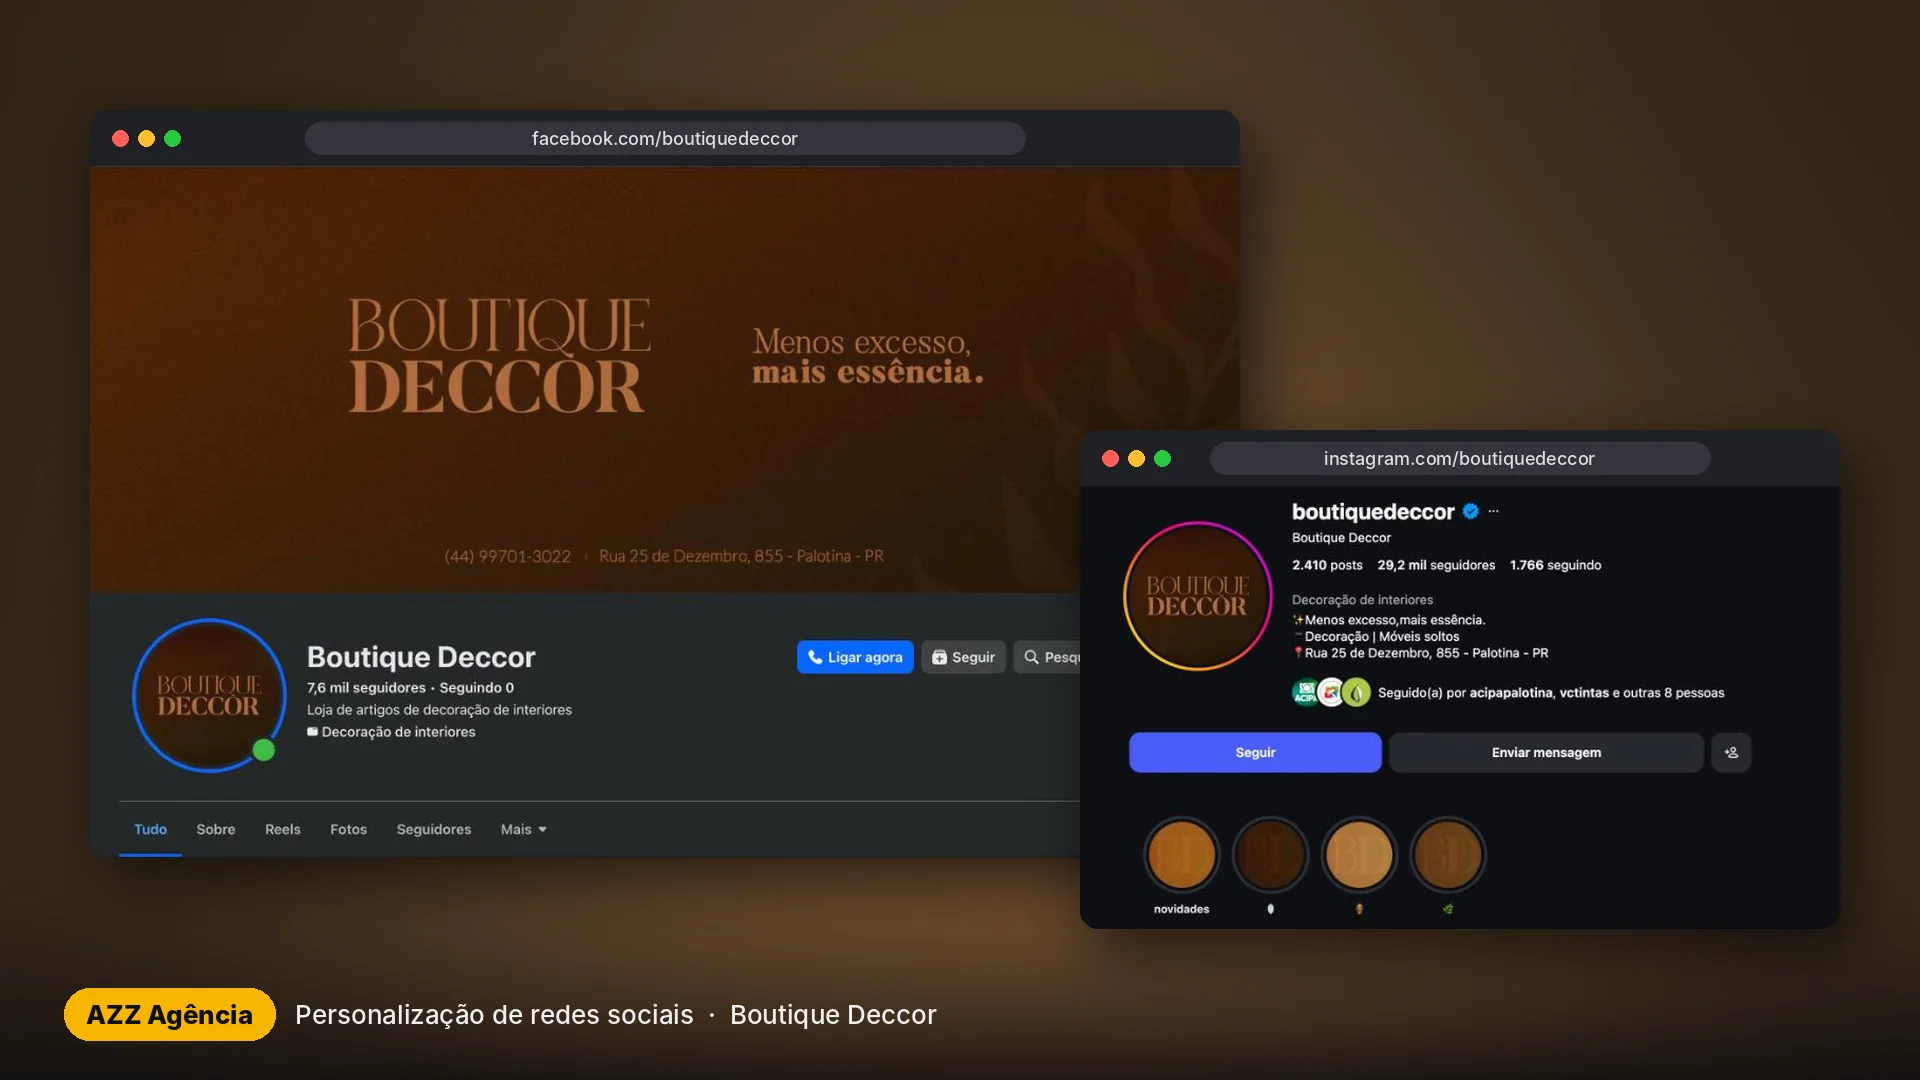Click the Enviar mensagem button
Image resolution: width=1920 pixels, height=1080 pixels.
pos(1546,752)
